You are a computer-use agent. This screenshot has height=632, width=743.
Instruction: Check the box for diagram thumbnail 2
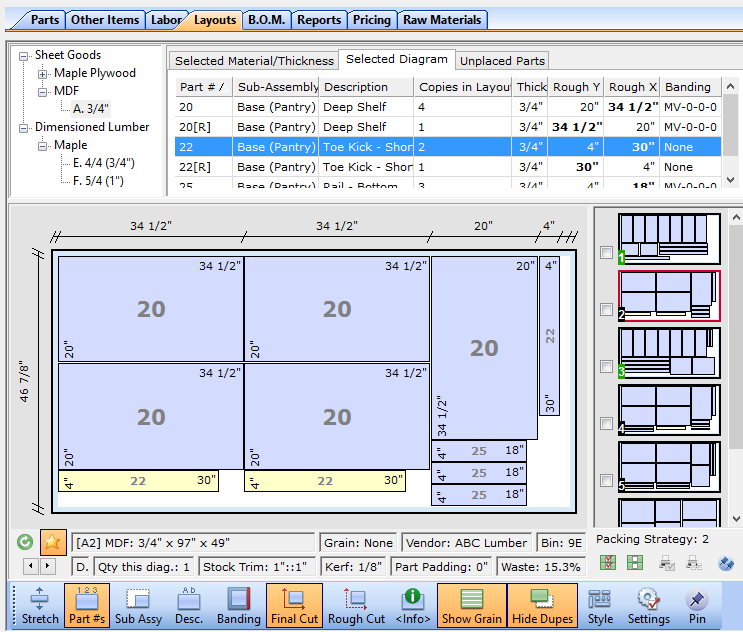click(x=606, y=309)
